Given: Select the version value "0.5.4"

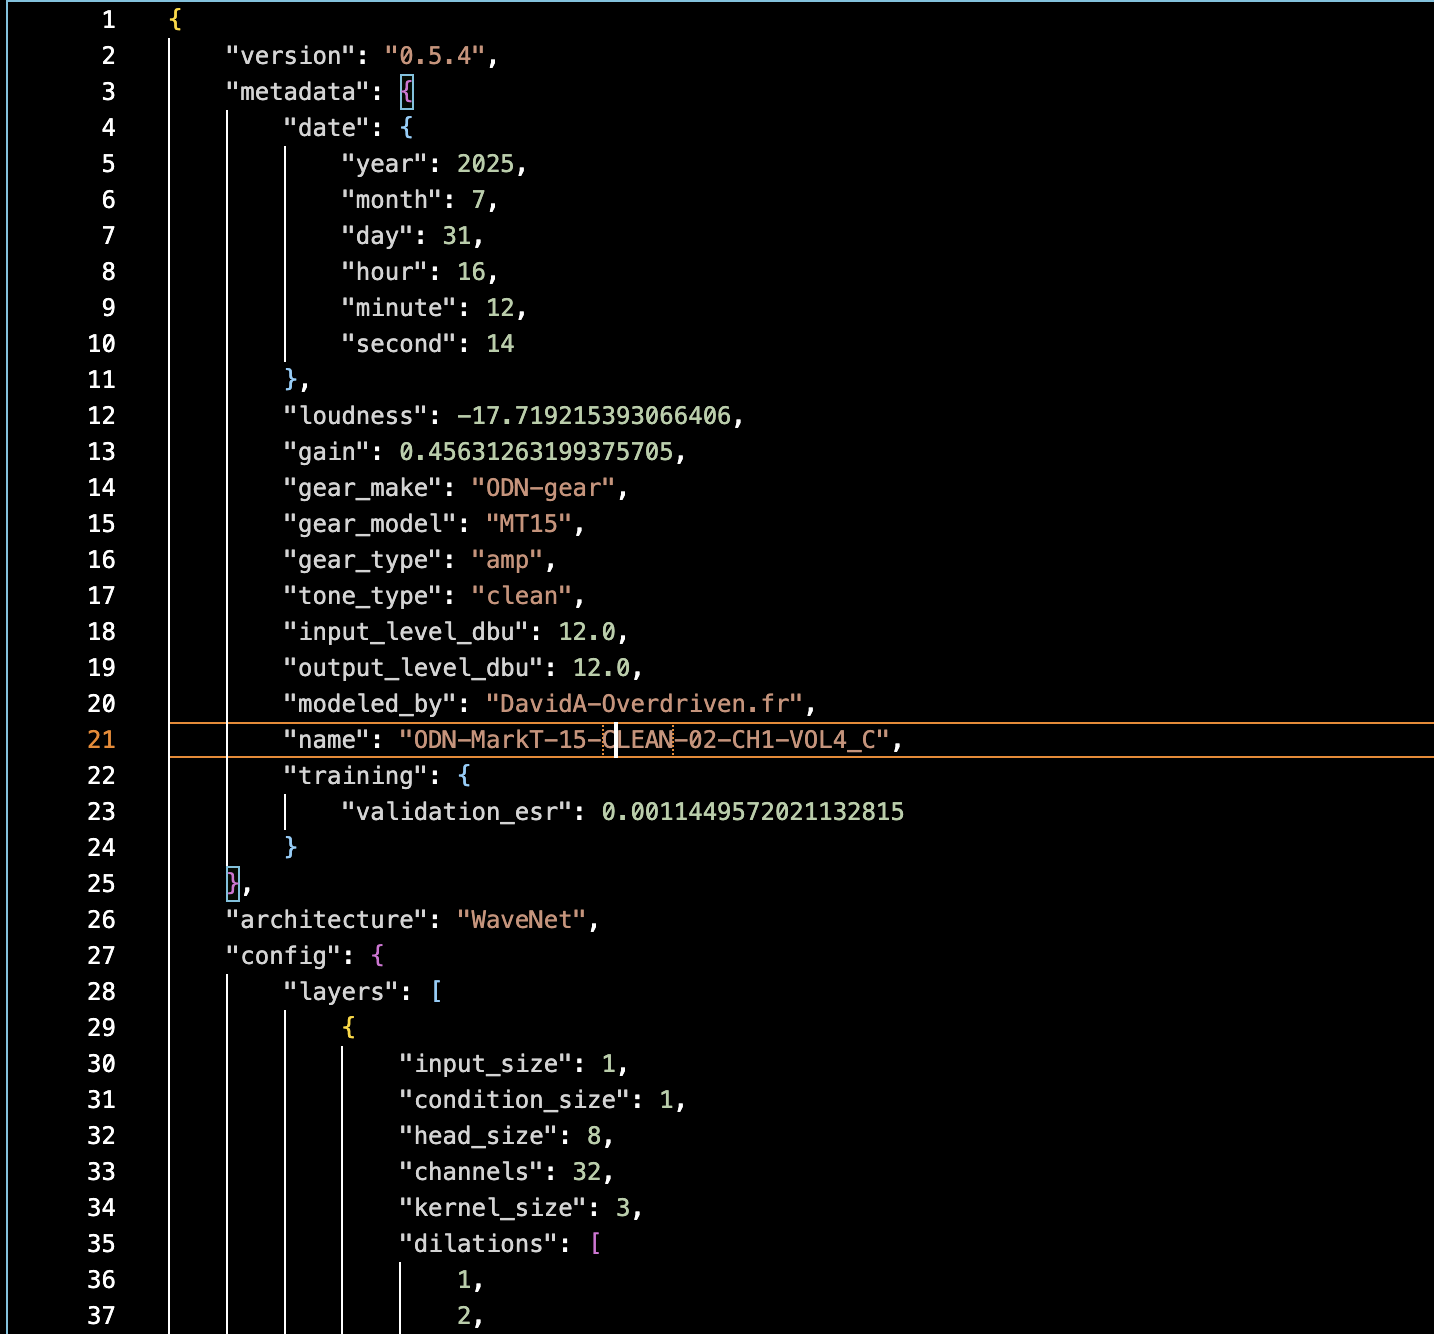Looking at the screenshot, I should tap(435, 56).
